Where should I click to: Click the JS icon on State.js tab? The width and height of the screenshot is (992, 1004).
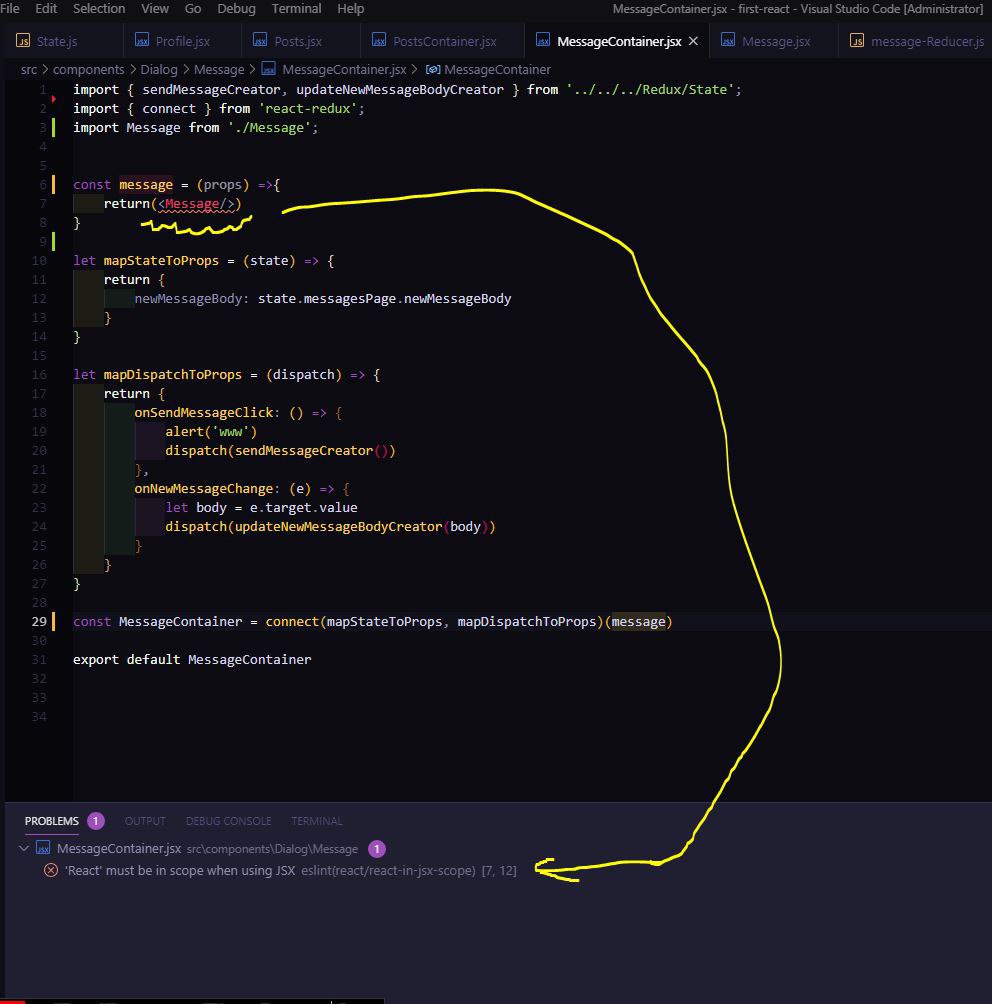pyautogui.click(x=22, y=41)
